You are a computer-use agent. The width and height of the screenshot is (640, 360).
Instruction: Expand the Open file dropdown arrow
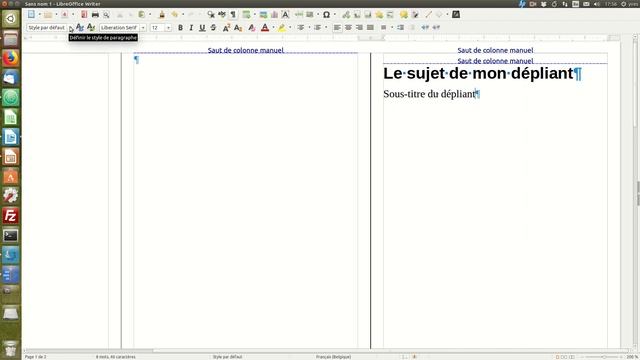pos(56,15)
